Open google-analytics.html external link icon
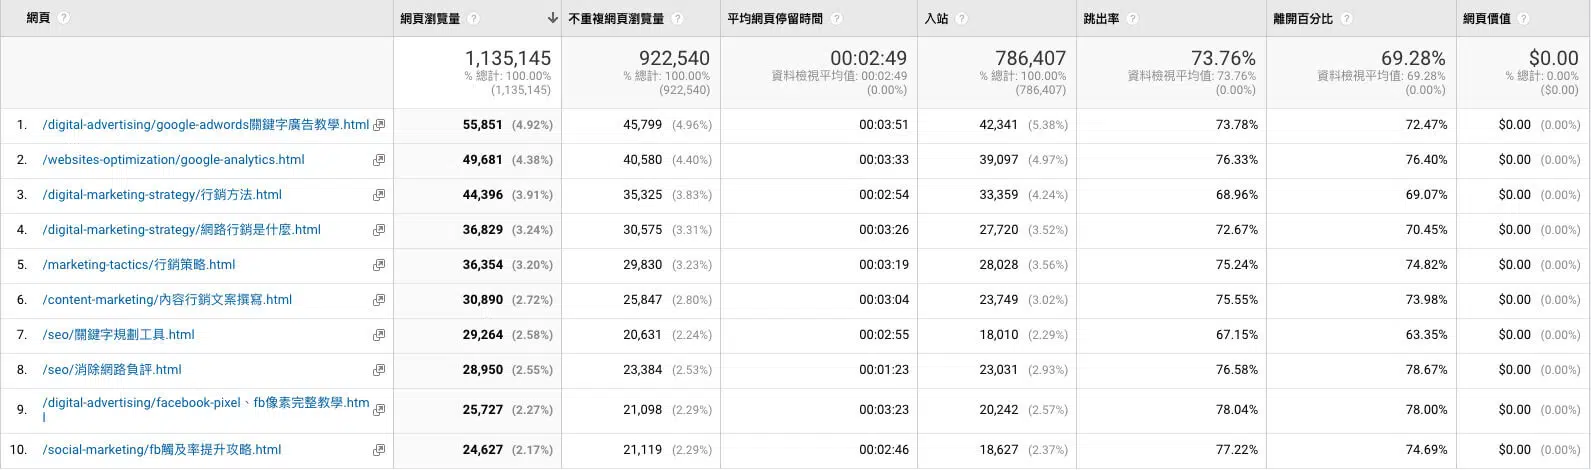This screenshot has height=470, width=1591. (x=379, y=160)
